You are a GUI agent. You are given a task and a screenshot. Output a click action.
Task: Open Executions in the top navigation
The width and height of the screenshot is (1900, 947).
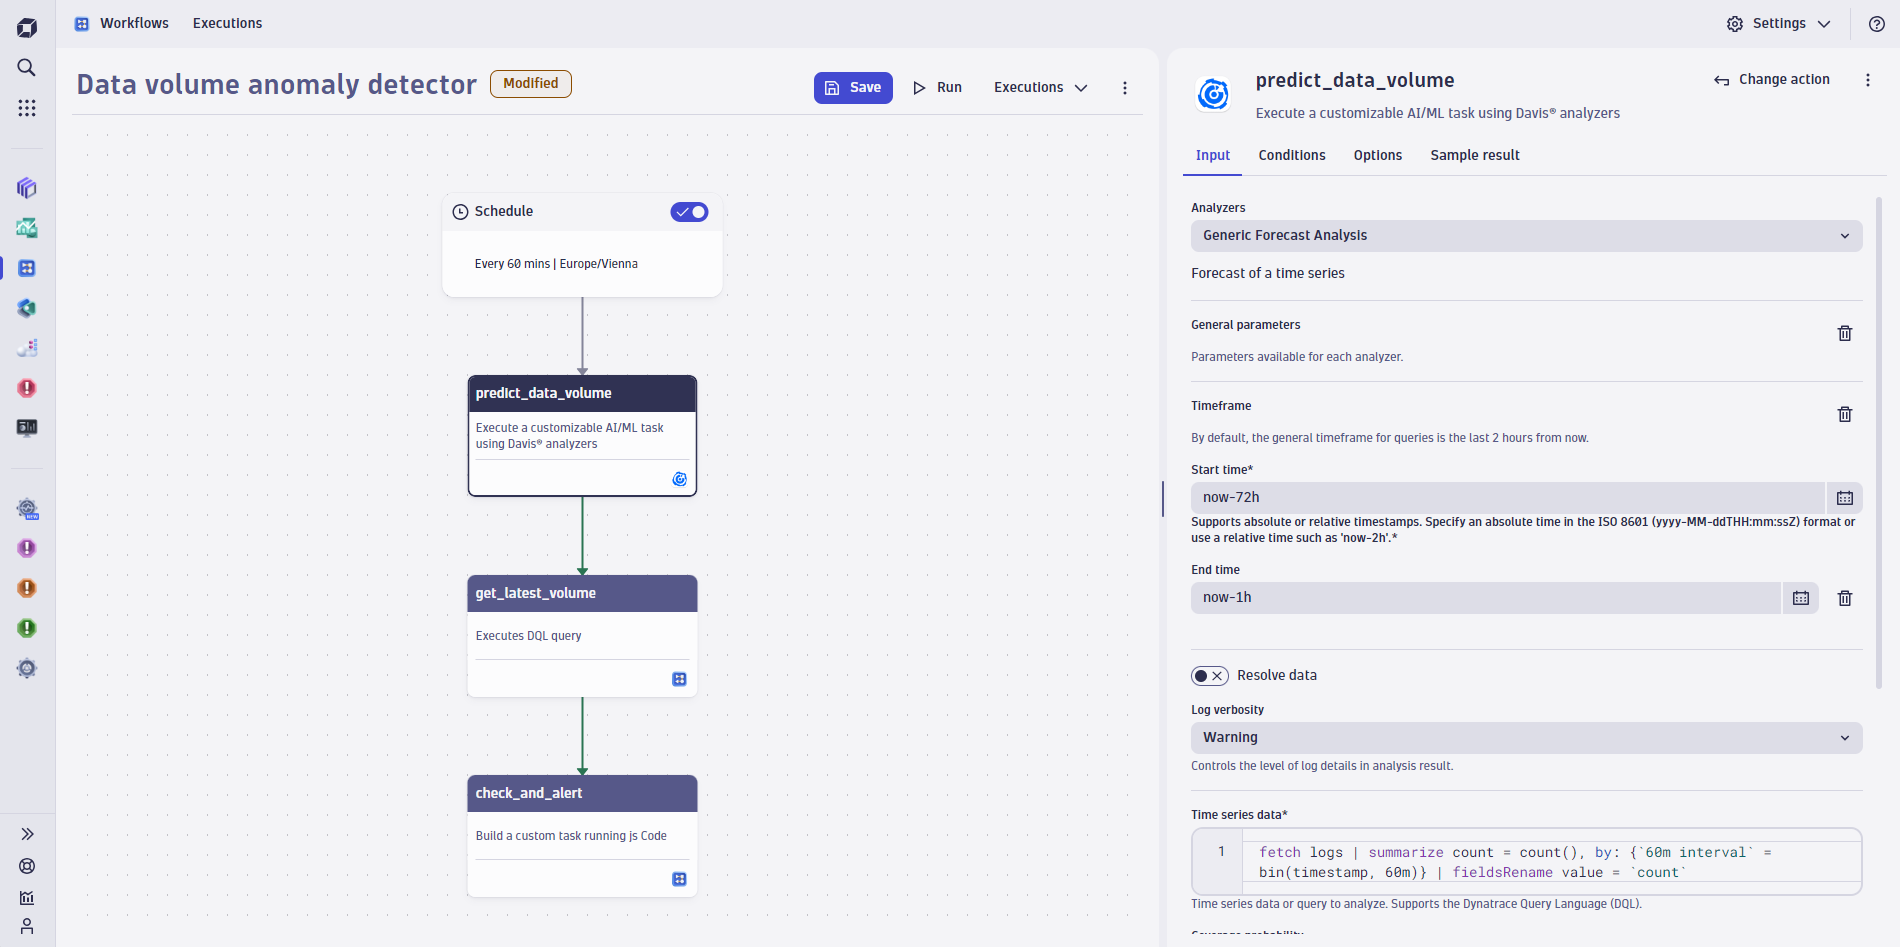[x=227, y=23]
